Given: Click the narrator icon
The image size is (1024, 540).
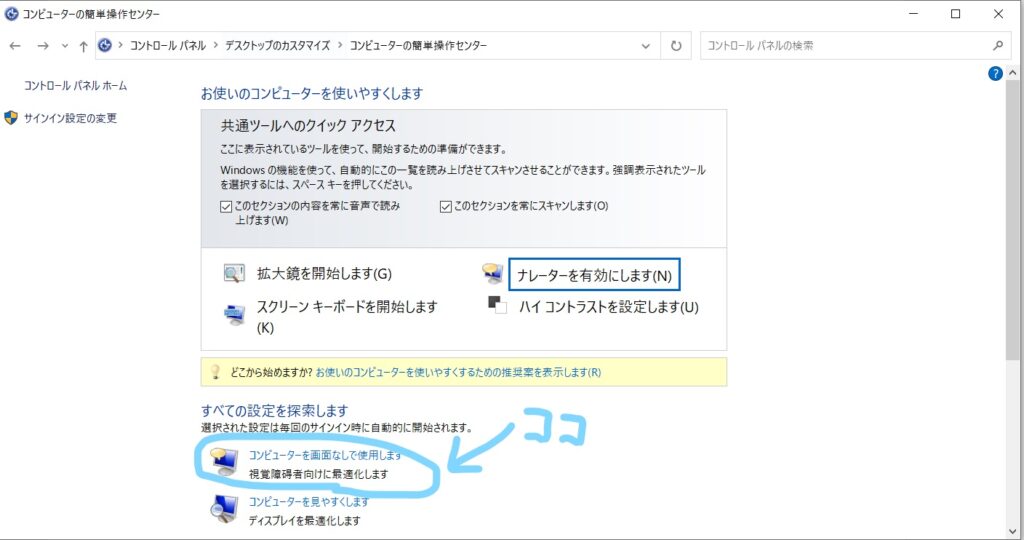Looking at the screenshot, I should point(493,274).
